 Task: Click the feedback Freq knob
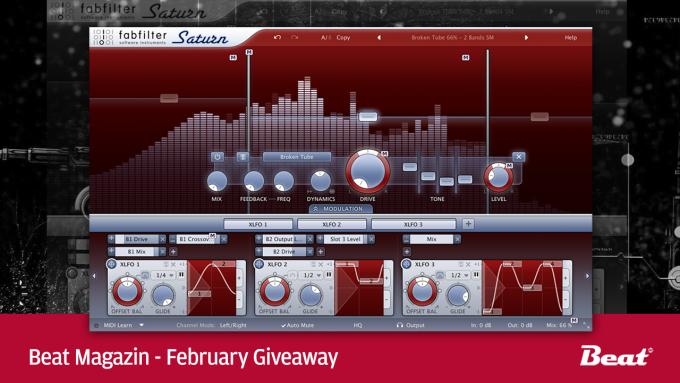pos(284,181)
